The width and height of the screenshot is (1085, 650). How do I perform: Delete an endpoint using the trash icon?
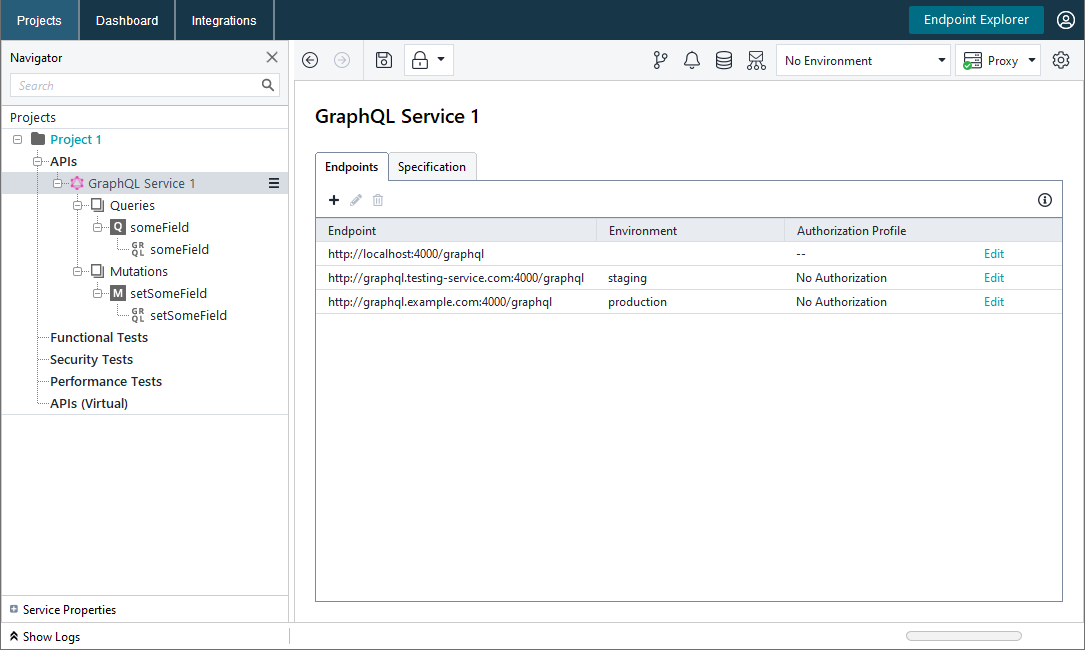pos(377,200)
